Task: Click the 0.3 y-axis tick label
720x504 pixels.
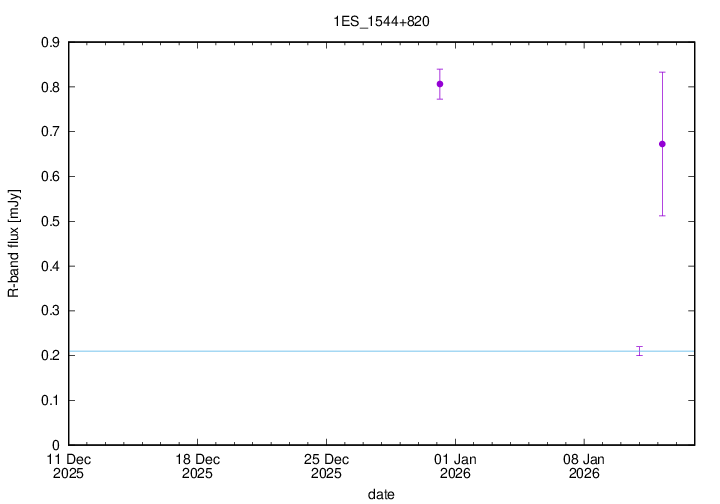Action: [49, 311]
